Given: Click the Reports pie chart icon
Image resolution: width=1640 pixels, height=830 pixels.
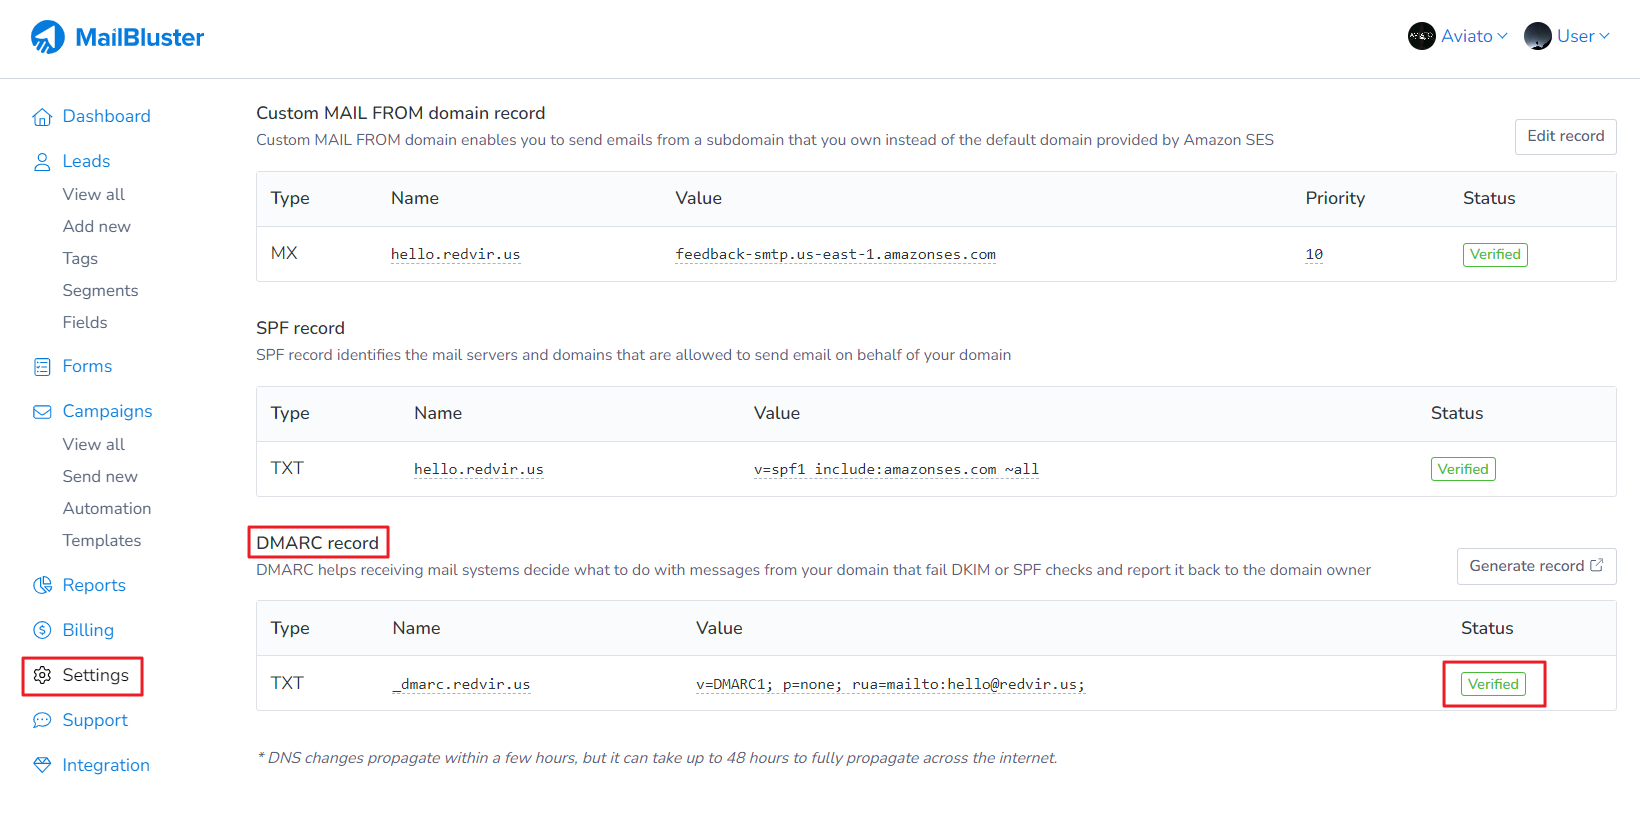Looking at the screenshot, I should pyautogui.click(x=42, y=586).
